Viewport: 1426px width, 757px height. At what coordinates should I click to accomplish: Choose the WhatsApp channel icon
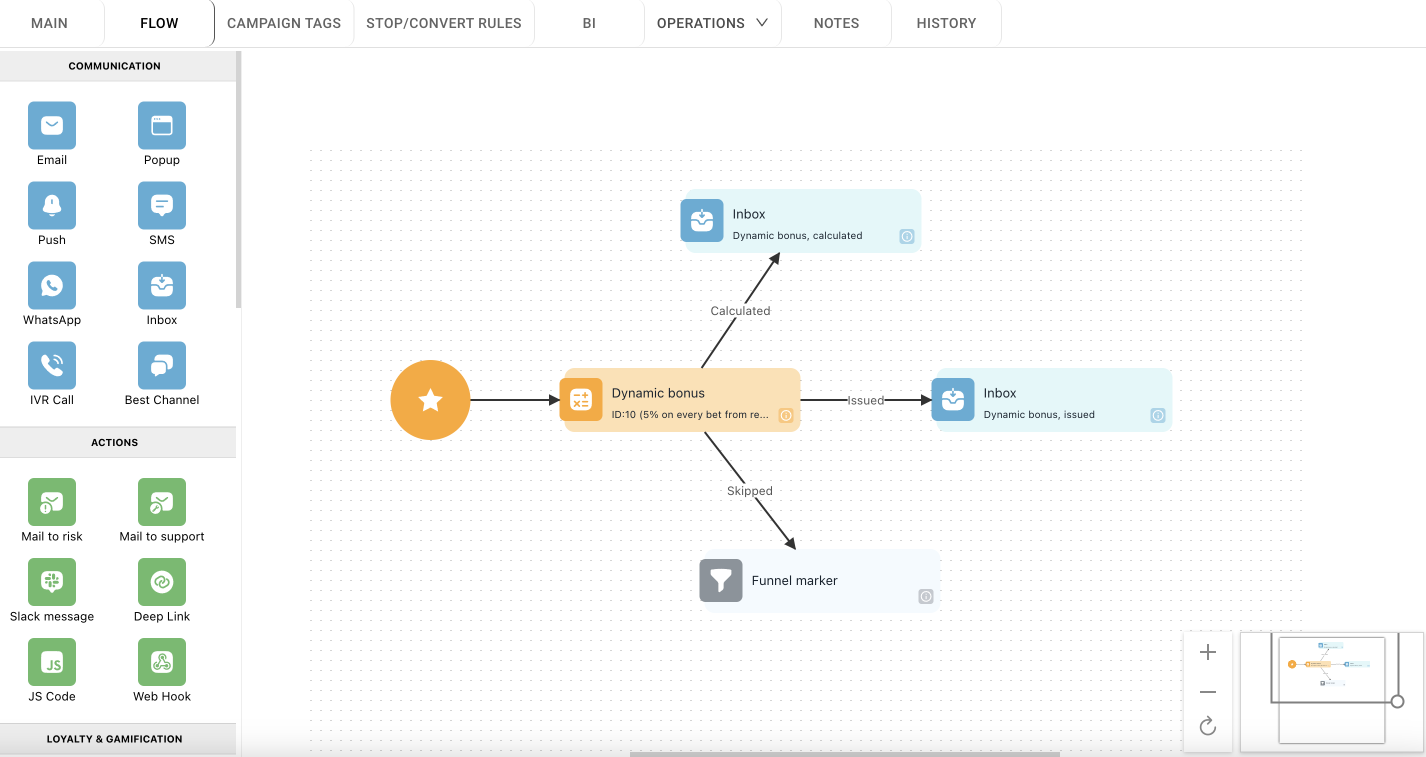pos(52,286)
